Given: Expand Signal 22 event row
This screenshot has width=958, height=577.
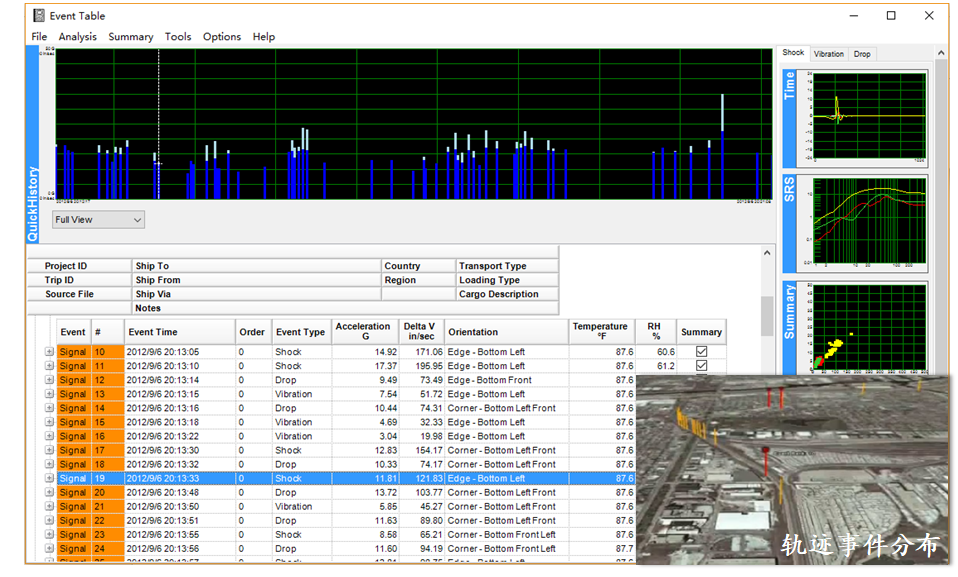Looking at the screenshot, I should (49, 521).
